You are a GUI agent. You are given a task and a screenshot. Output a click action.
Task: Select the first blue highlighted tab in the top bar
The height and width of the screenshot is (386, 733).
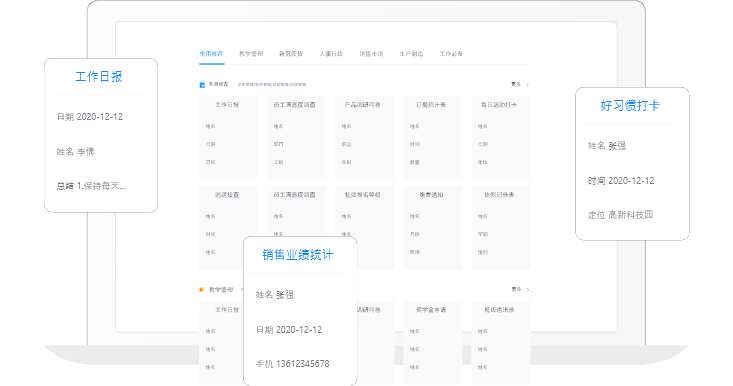pyautogui.click(x=211, y=54)
